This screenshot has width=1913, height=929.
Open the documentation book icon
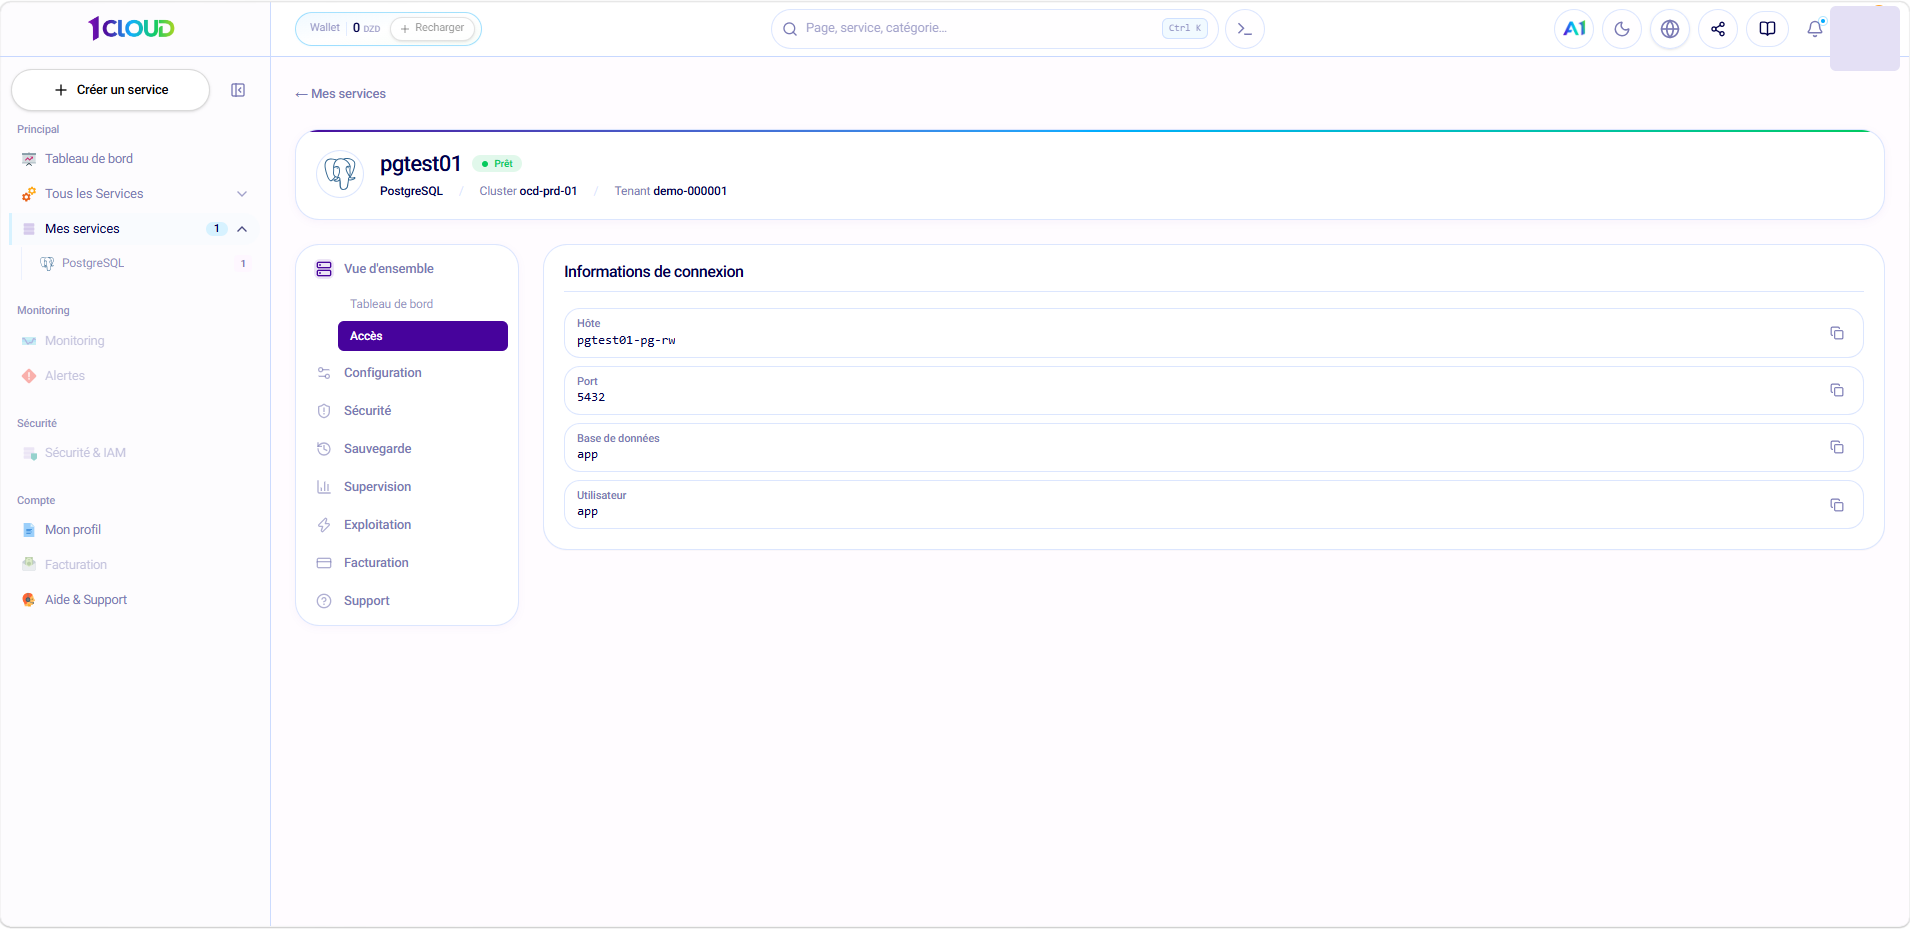(1767, 29)
